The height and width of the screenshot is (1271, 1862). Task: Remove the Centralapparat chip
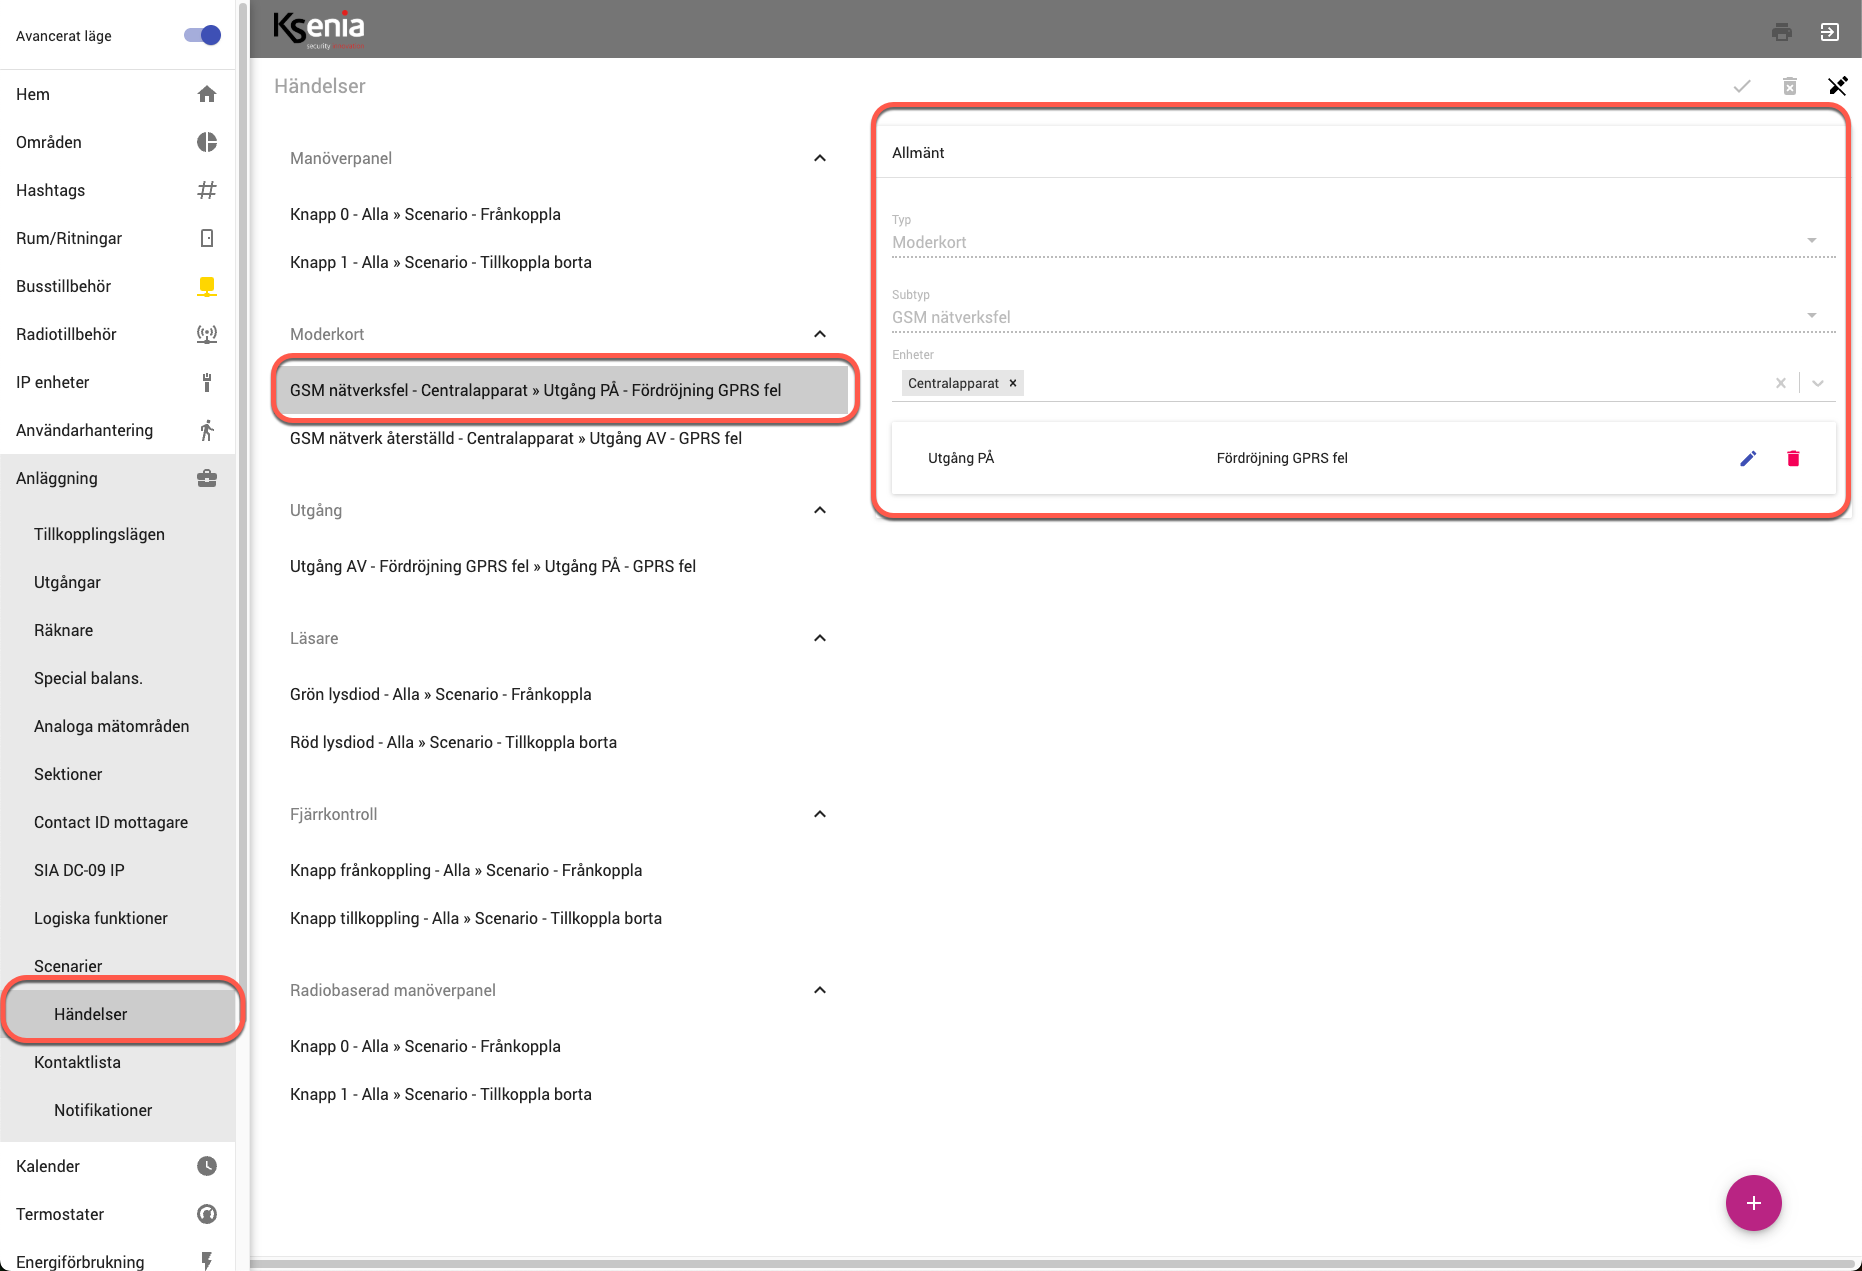click(1012, 383)
